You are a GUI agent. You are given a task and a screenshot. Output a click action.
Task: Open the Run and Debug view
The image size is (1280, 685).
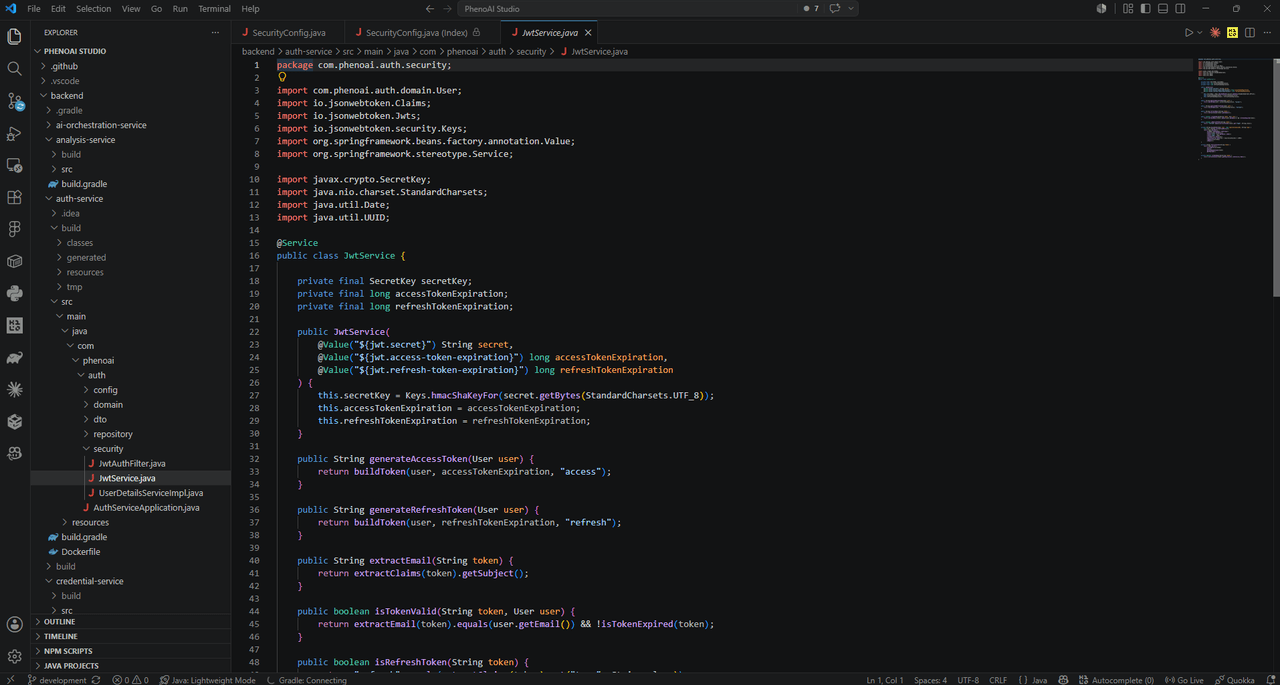tap(15, 133)
